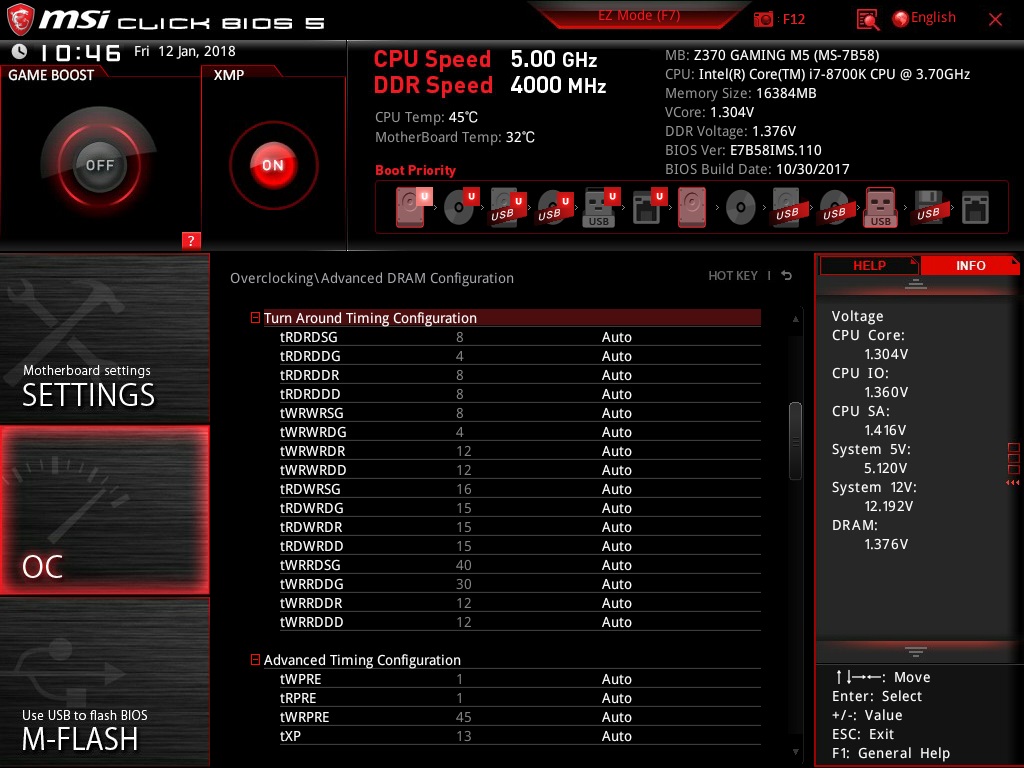1024x768 pixels.
Task: Change language via the English label
Action: pyautogui.click(x=933, y=18)
